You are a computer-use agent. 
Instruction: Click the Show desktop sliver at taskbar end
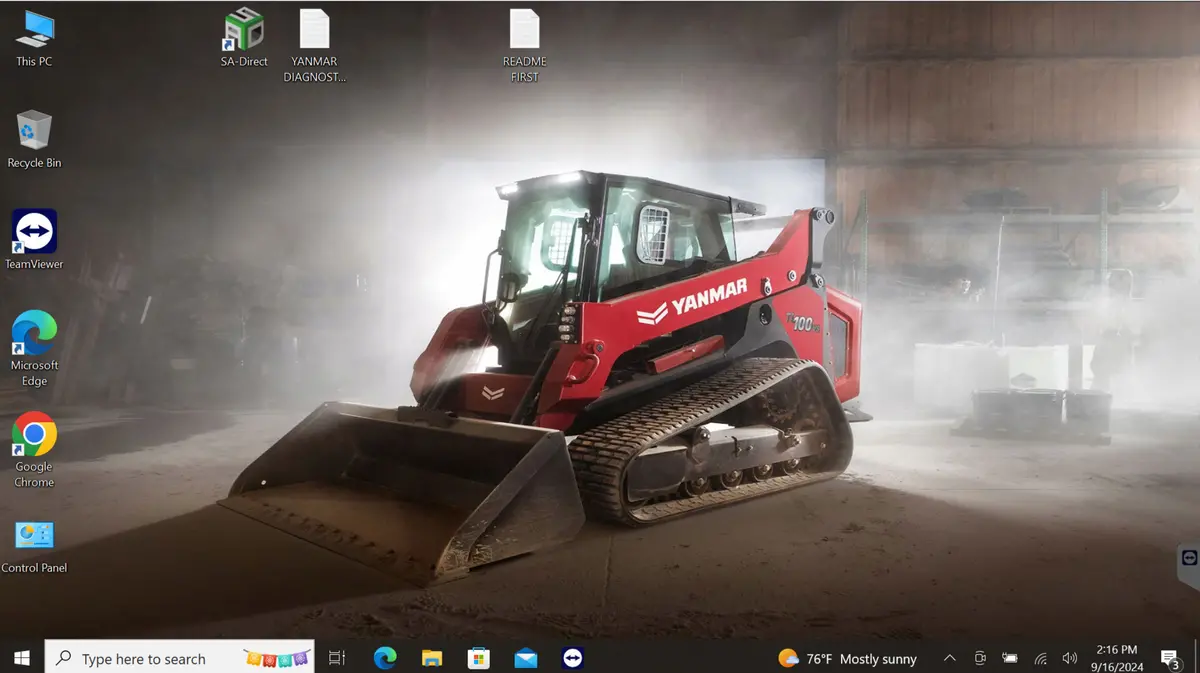click(1197, 658)
